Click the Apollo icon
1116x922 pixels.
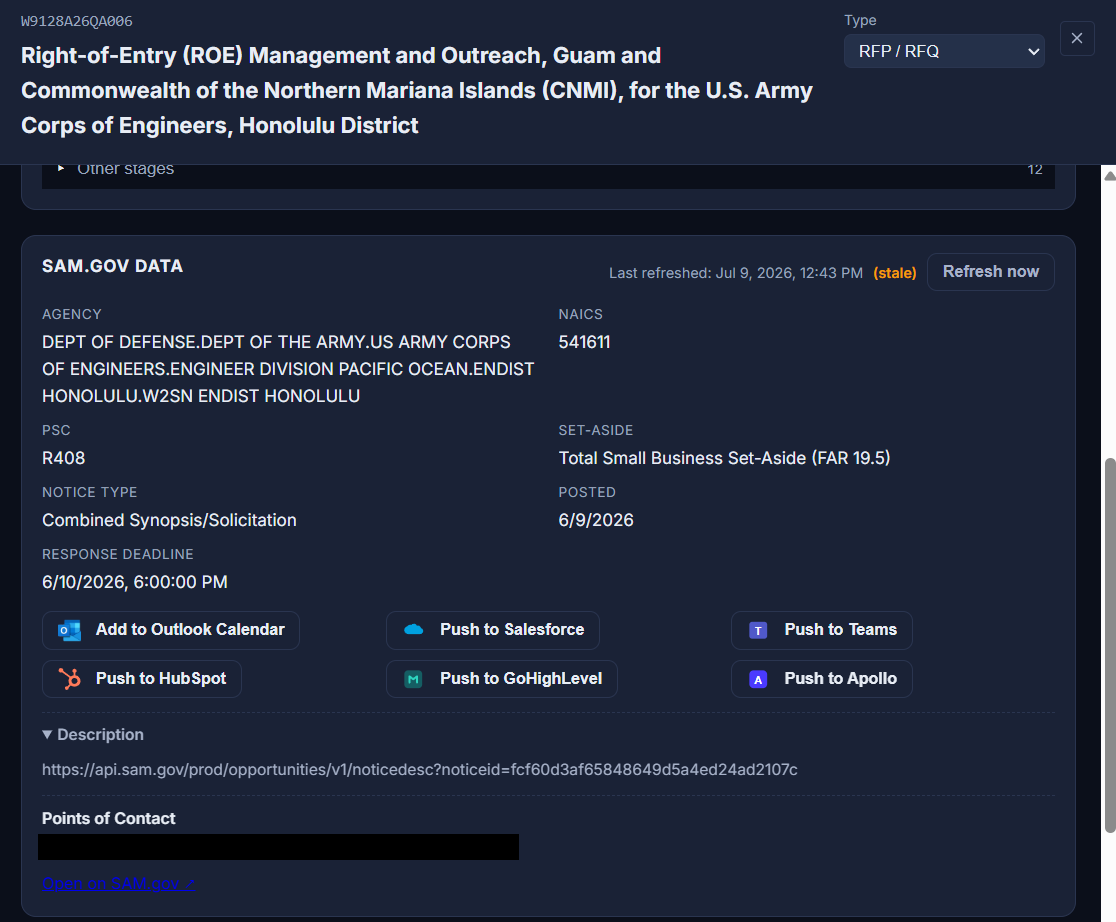tap(758, 679)
